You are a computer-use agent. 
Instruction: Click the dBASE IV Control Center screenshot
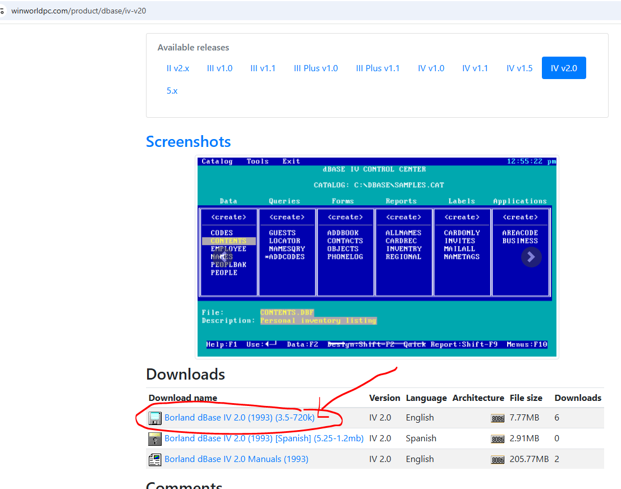coord(376,257)
